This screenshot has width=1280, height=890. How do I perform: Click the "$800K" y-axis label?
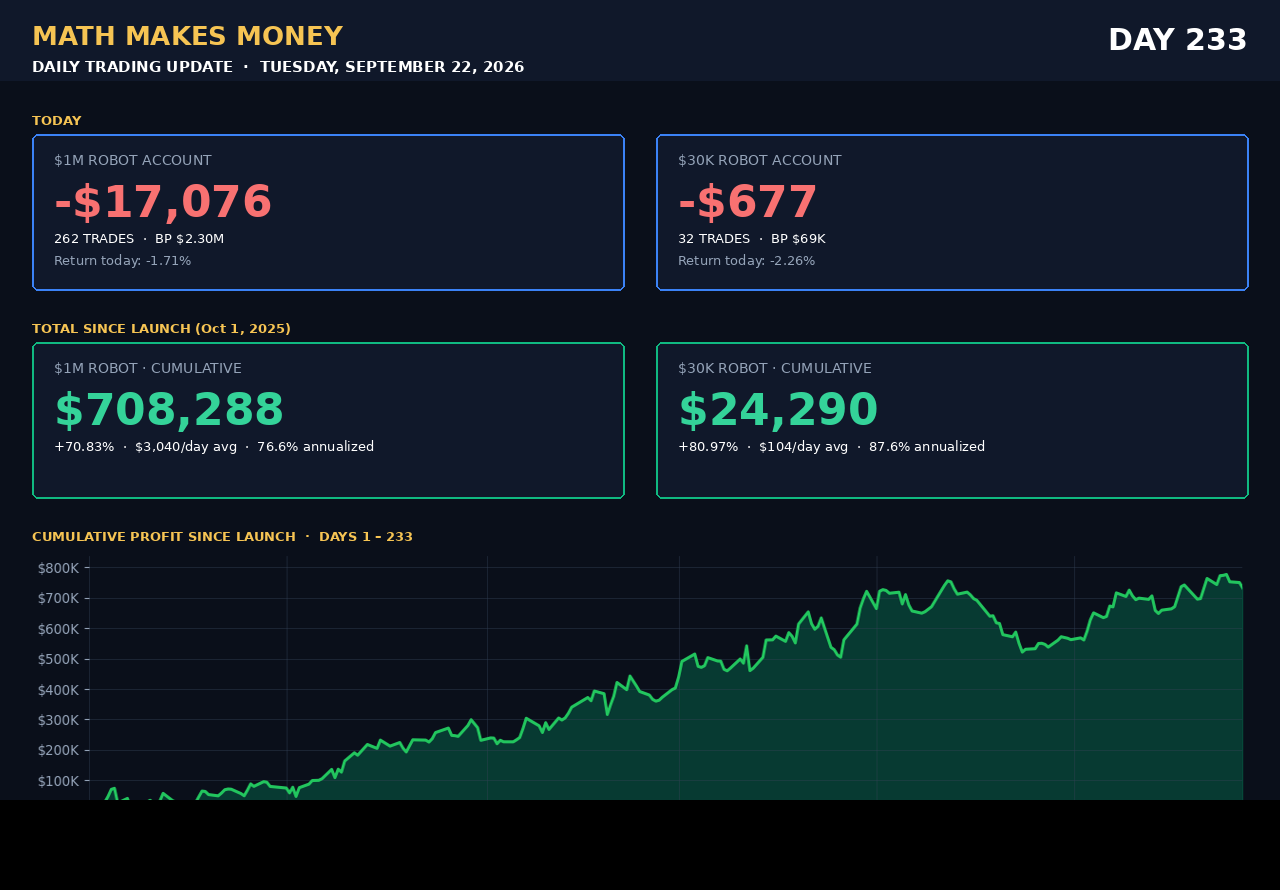click(x=58, y=568)
